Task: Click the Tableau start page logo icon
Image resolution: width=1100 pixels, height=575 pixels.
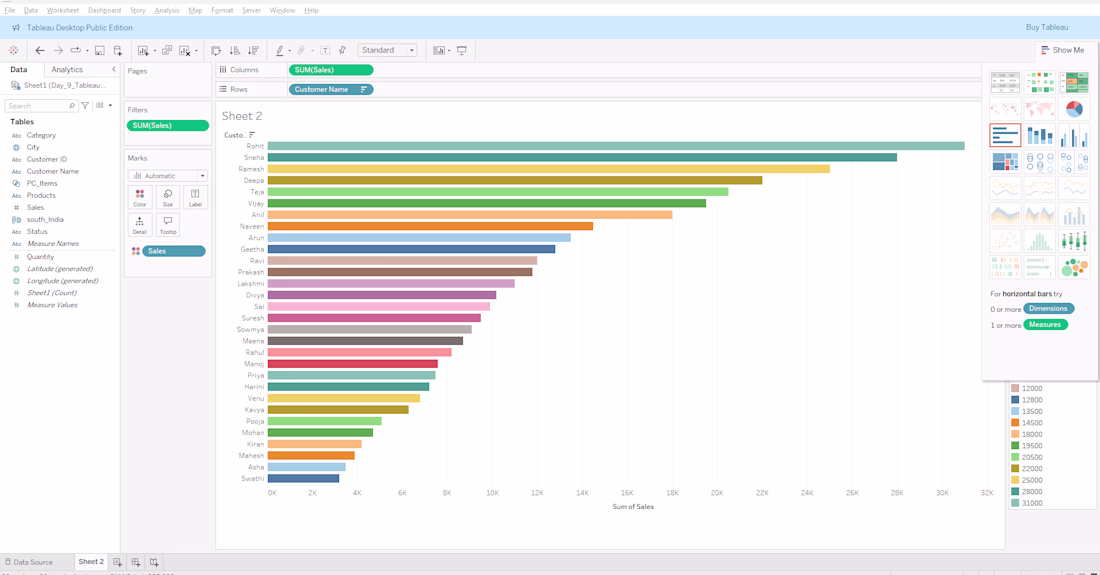Action: [13, 50]
